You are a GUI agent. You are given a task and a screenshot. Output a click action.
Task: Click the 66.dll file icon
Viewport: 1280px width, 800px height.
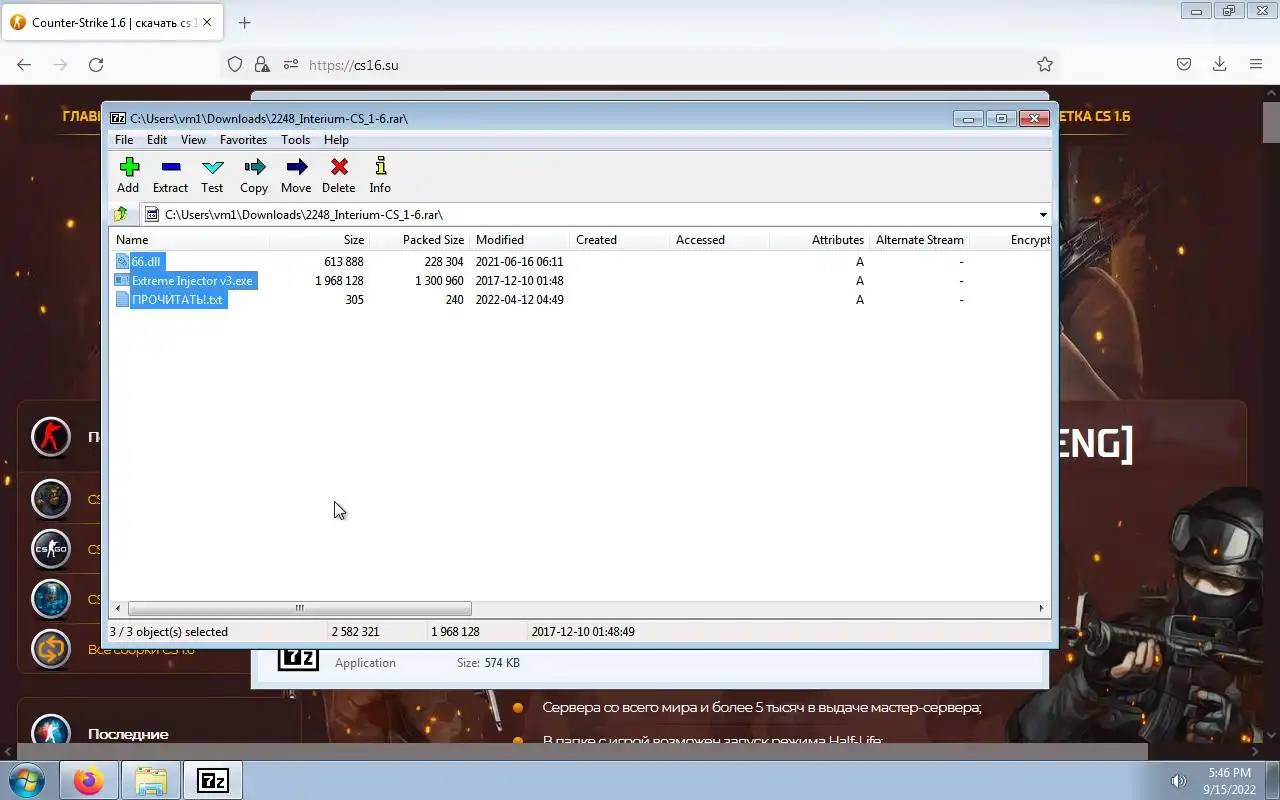coord(123,262)
